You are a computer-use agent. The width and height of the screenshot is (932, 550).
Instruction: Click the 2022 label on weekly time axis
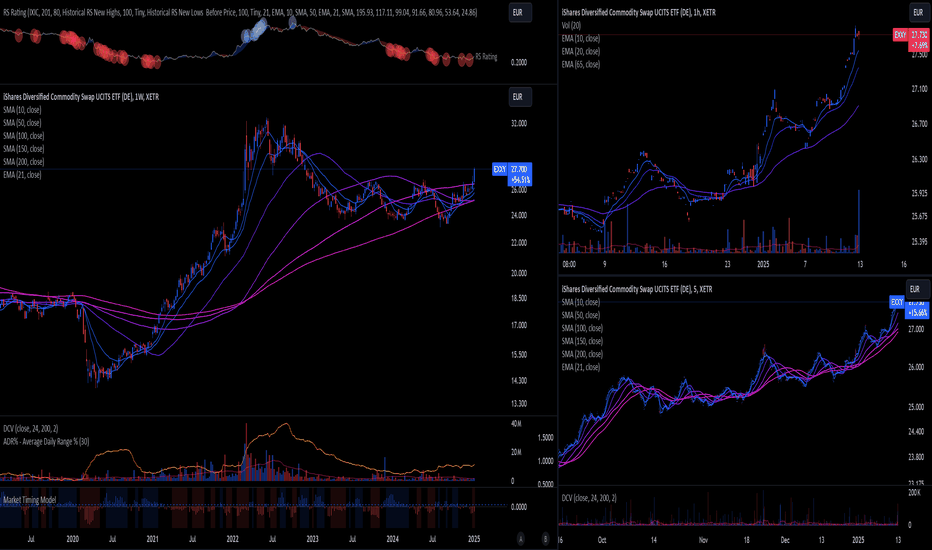pos(232,539)
